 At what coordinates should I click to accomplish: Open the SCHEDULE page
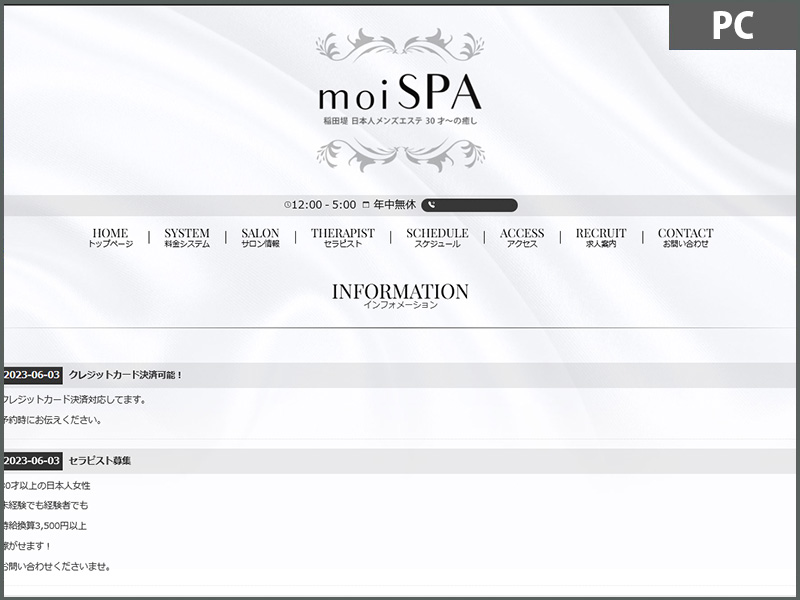coord(437,237)
